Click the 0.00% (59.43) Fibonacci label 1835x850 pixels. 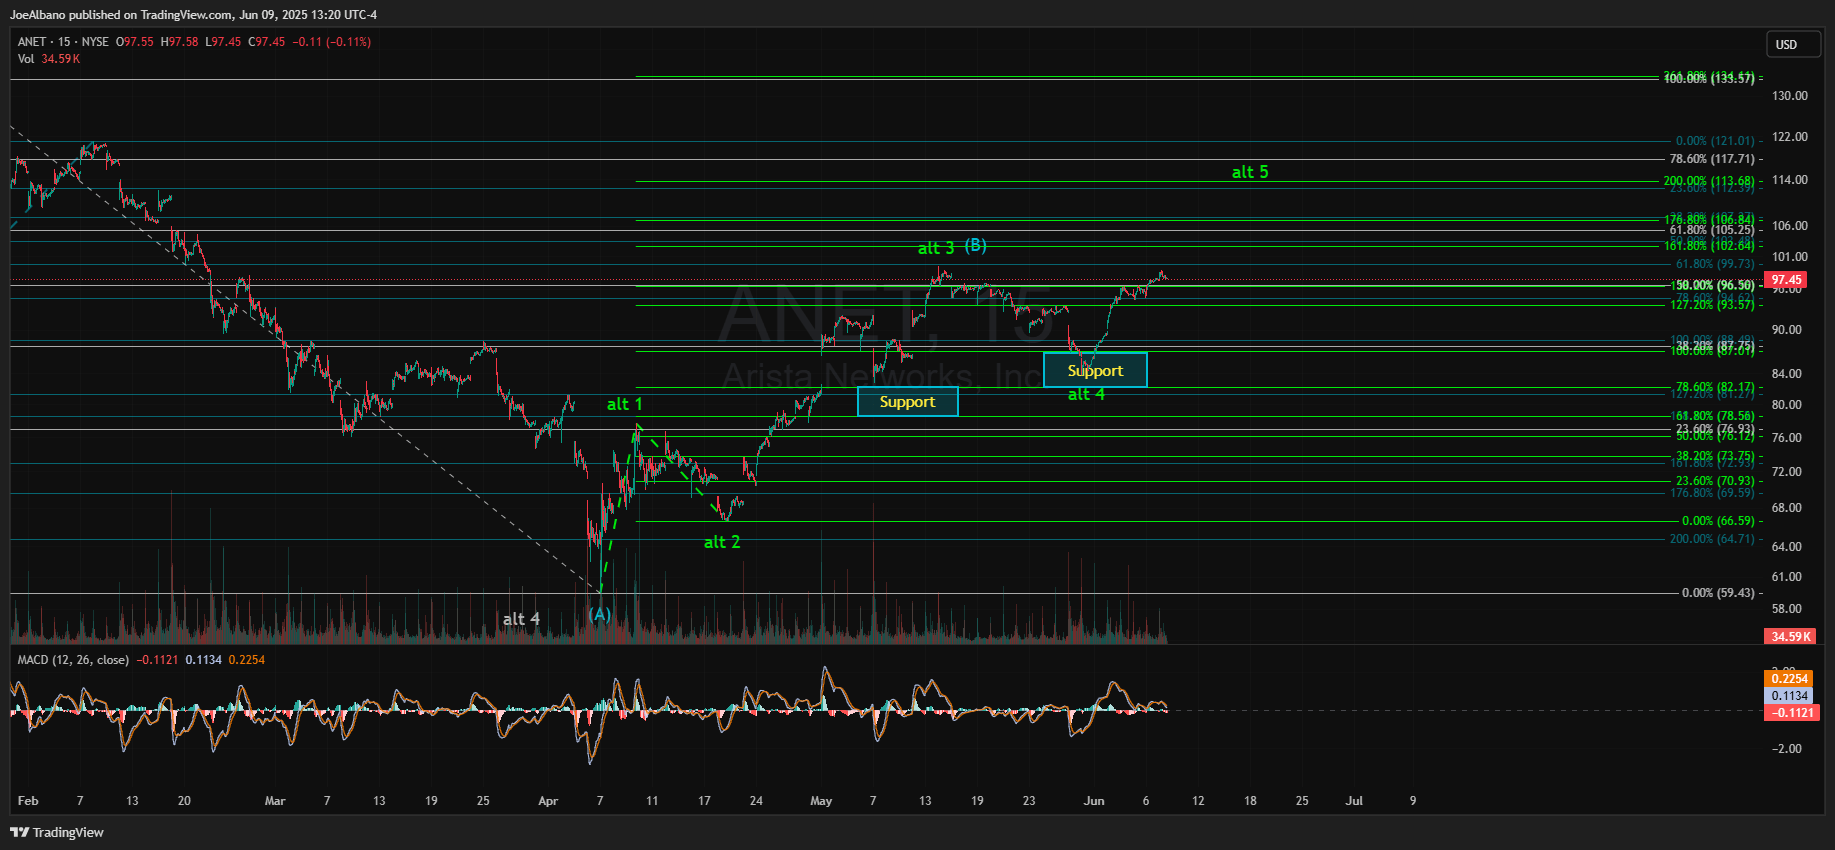1718,593
